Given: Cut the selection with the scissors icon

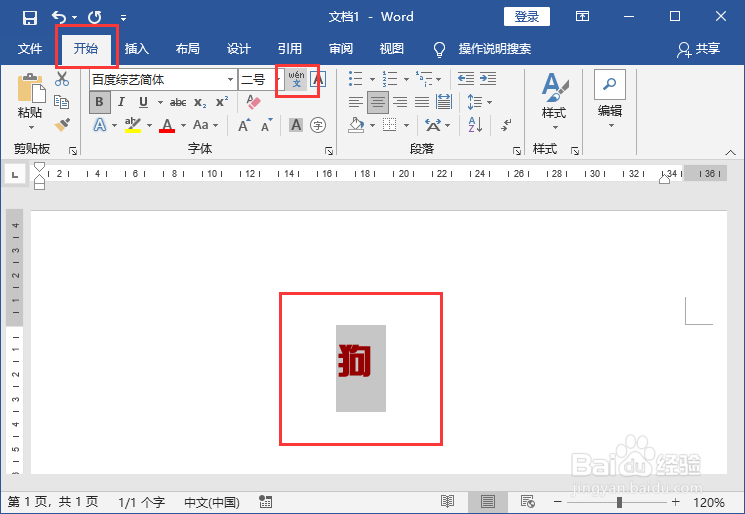Looking at the screenshot, I should (x=62, y=79).
